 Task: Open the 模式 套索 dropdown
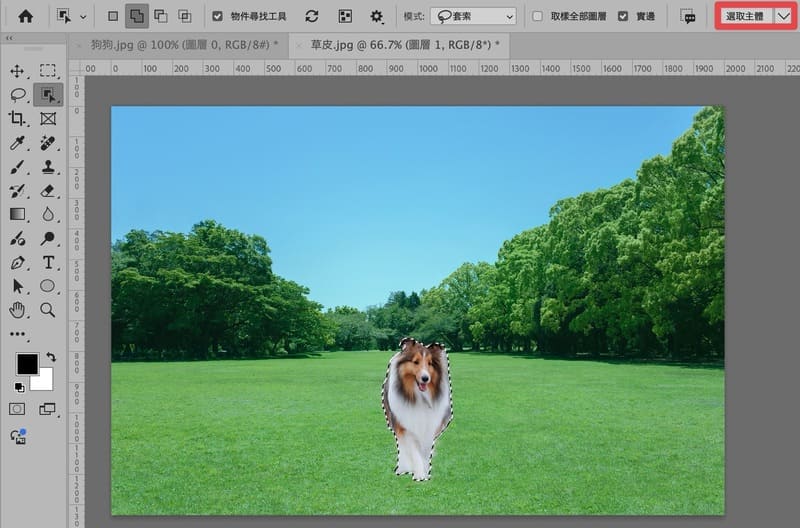pos(473,16)
